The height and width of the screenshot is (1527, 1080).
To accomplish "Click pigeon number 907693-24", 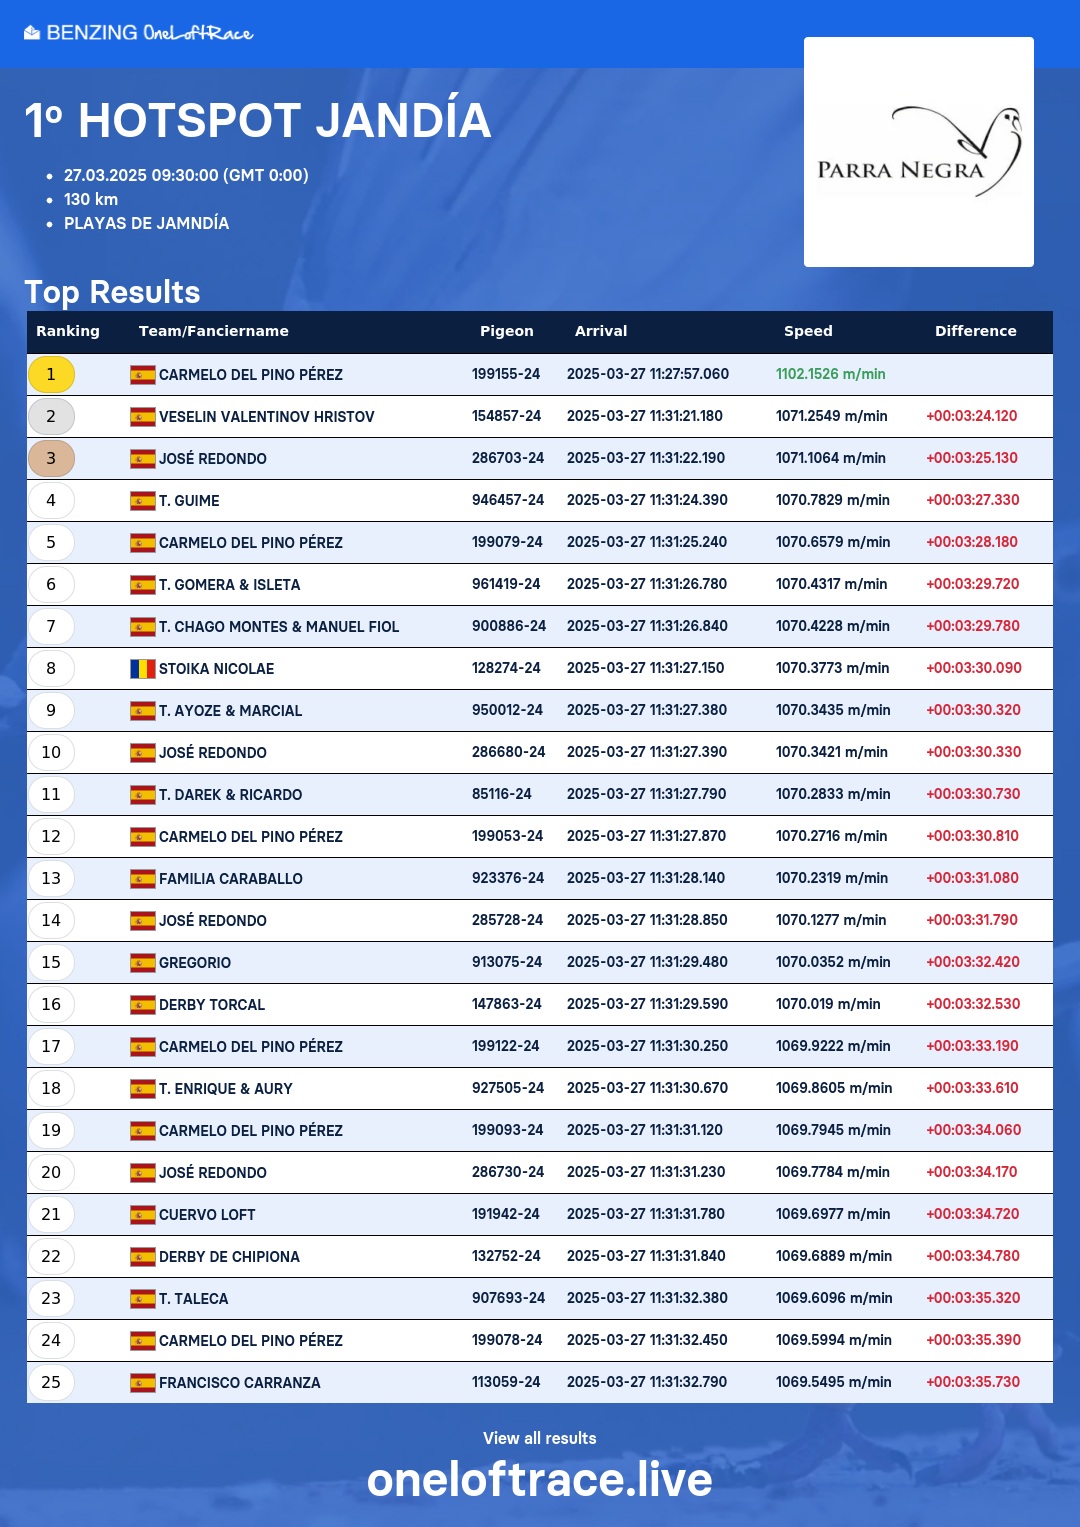I will click(509, 1298).
